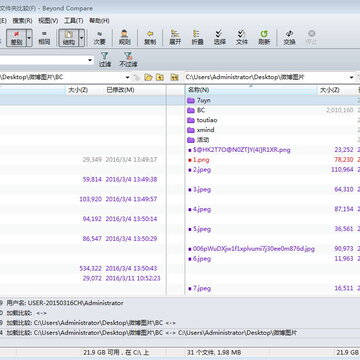Click the greyed 停止 (stop) icon
The width and height of the screenshot is (360, 360).
tap(312, 37)
